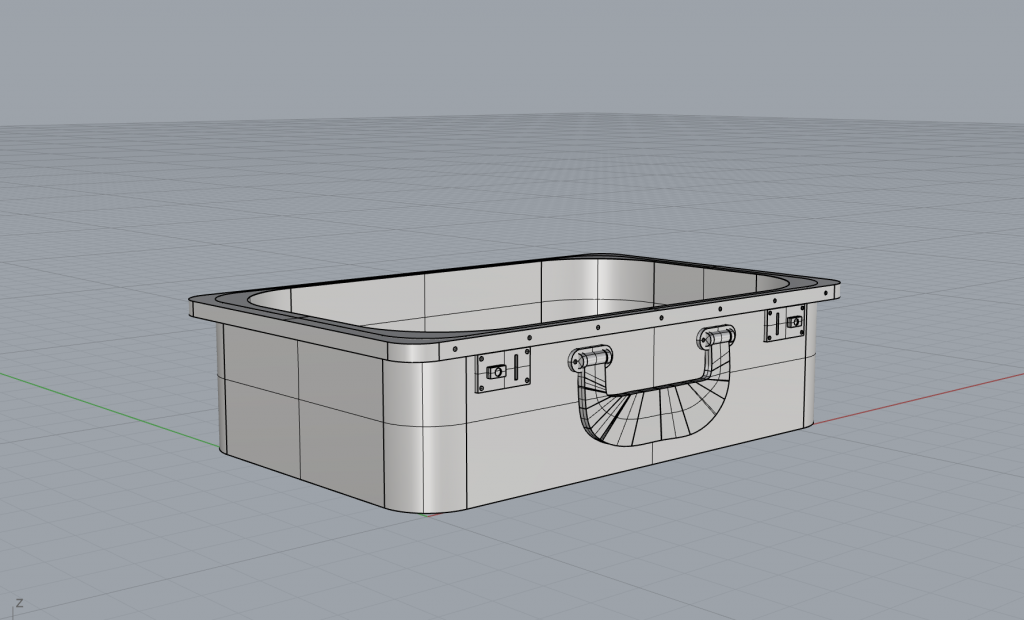Click empty grid above the horizon line
The image size is (1024, 620).
pyautogui.click(x=500, y=60)
